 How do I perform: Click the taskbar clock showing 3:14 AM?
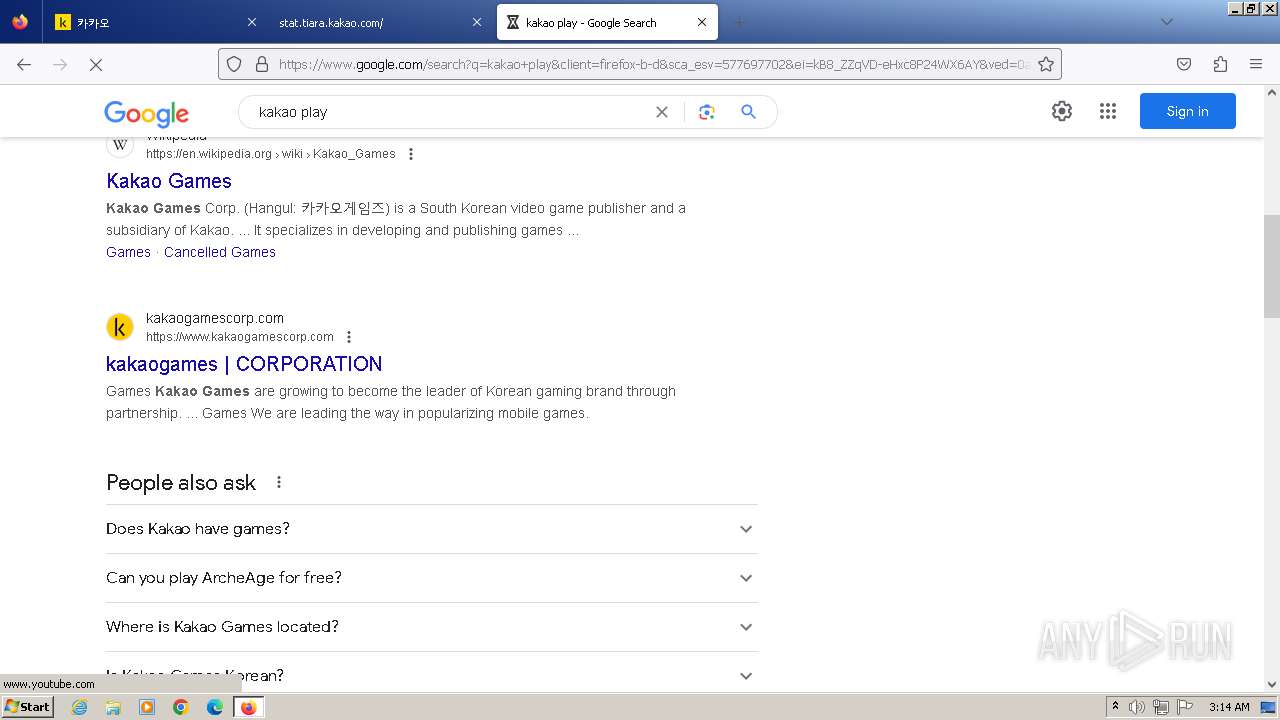click(1228, 707)
